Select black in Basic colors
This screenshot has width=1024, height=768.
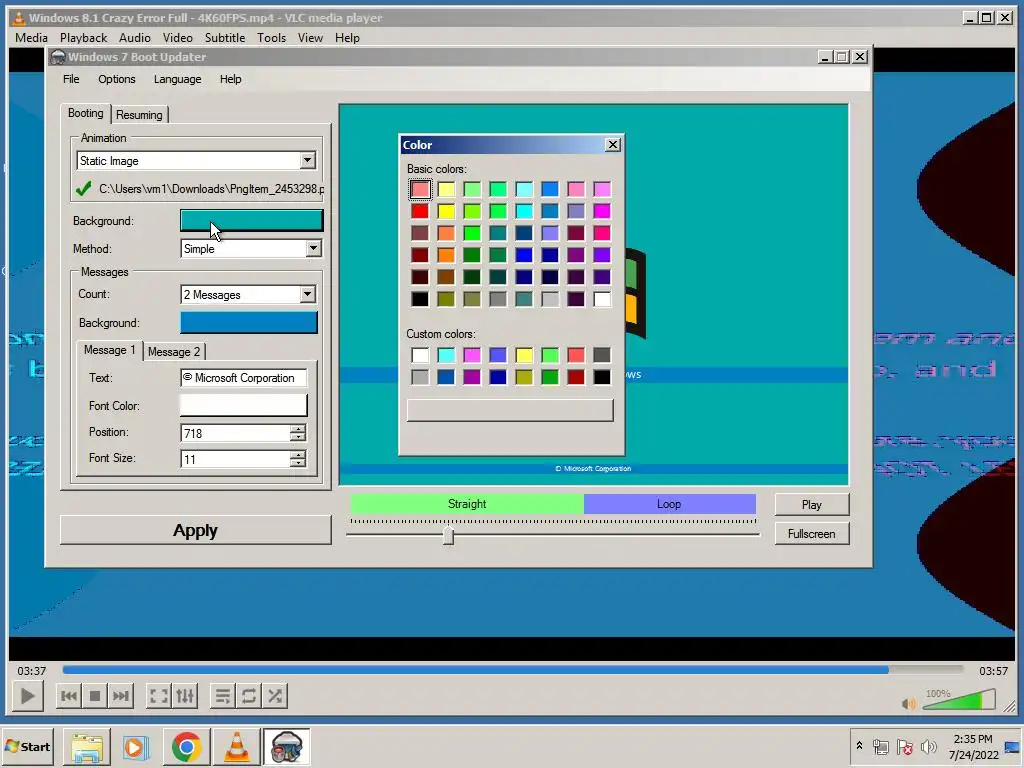tap(420, 299)
